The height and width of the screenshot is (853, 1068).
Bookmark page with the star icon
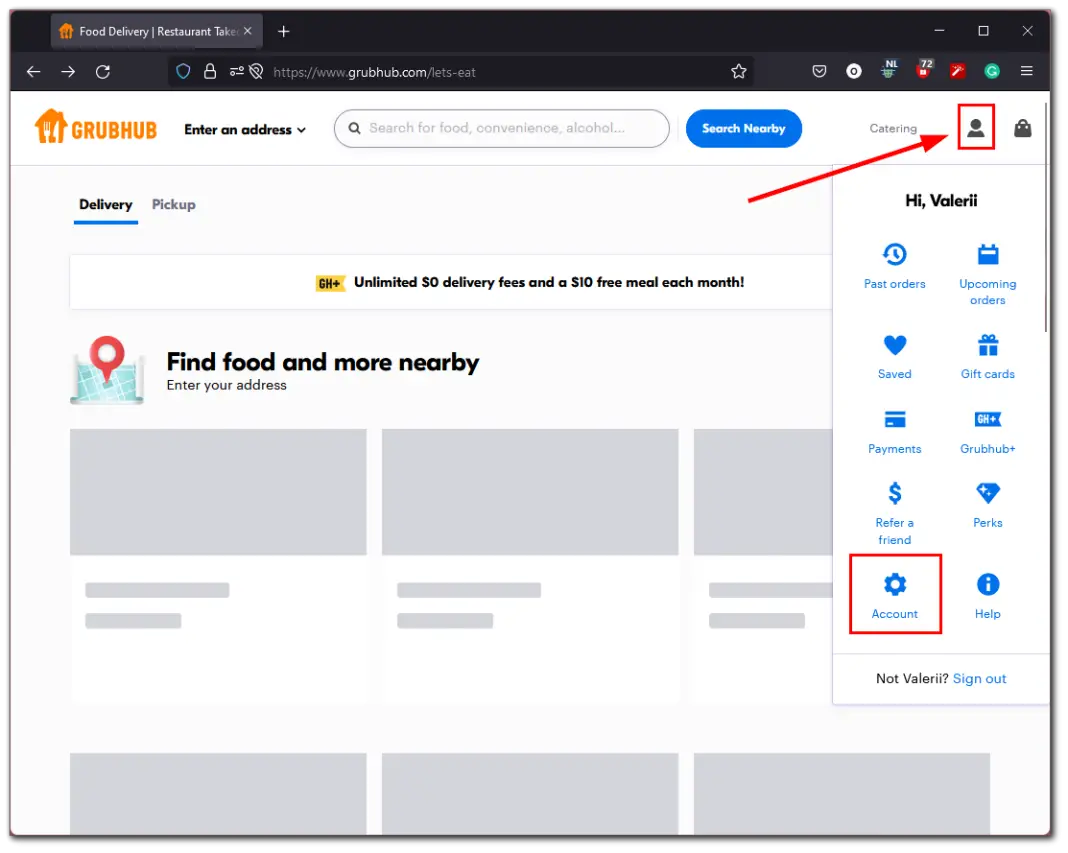(739, 71)
